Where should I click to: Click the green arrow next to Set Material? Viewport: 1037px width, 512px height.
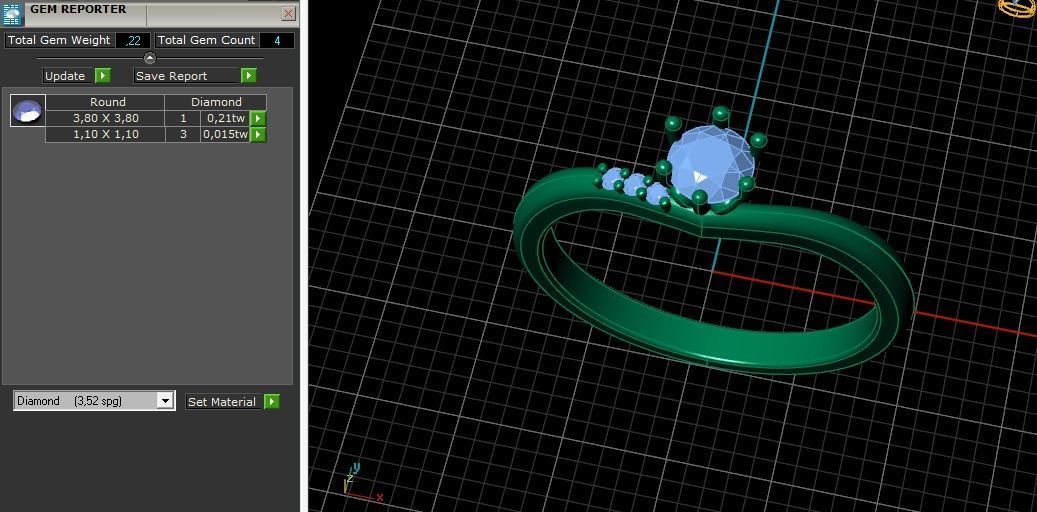[x=272, y=402]
